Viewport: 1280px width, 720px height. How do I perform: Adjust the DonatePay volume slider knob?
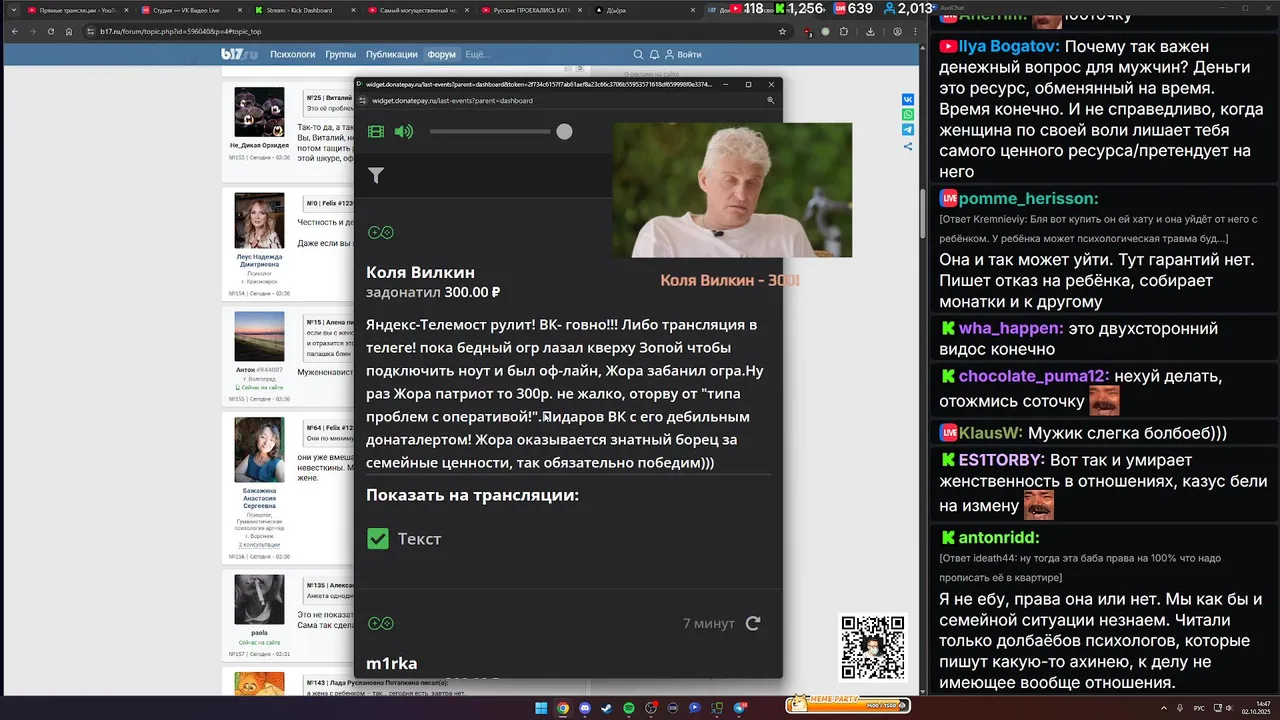pyautogui.click(x=565, y=131)
